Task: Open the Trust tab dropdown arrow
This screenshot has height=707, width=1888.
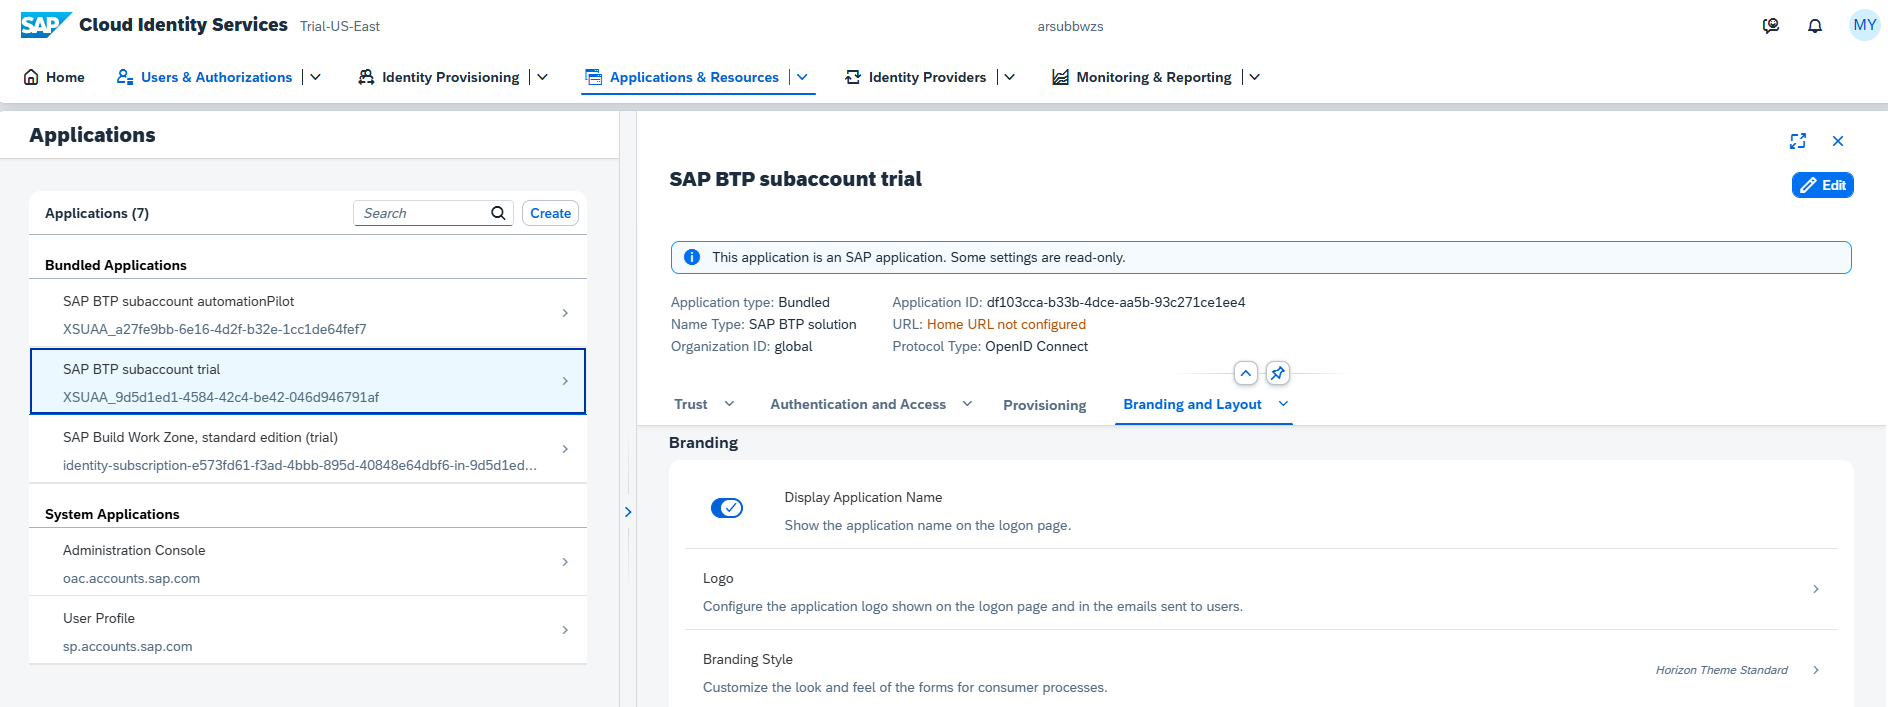Action: point(729,404)
